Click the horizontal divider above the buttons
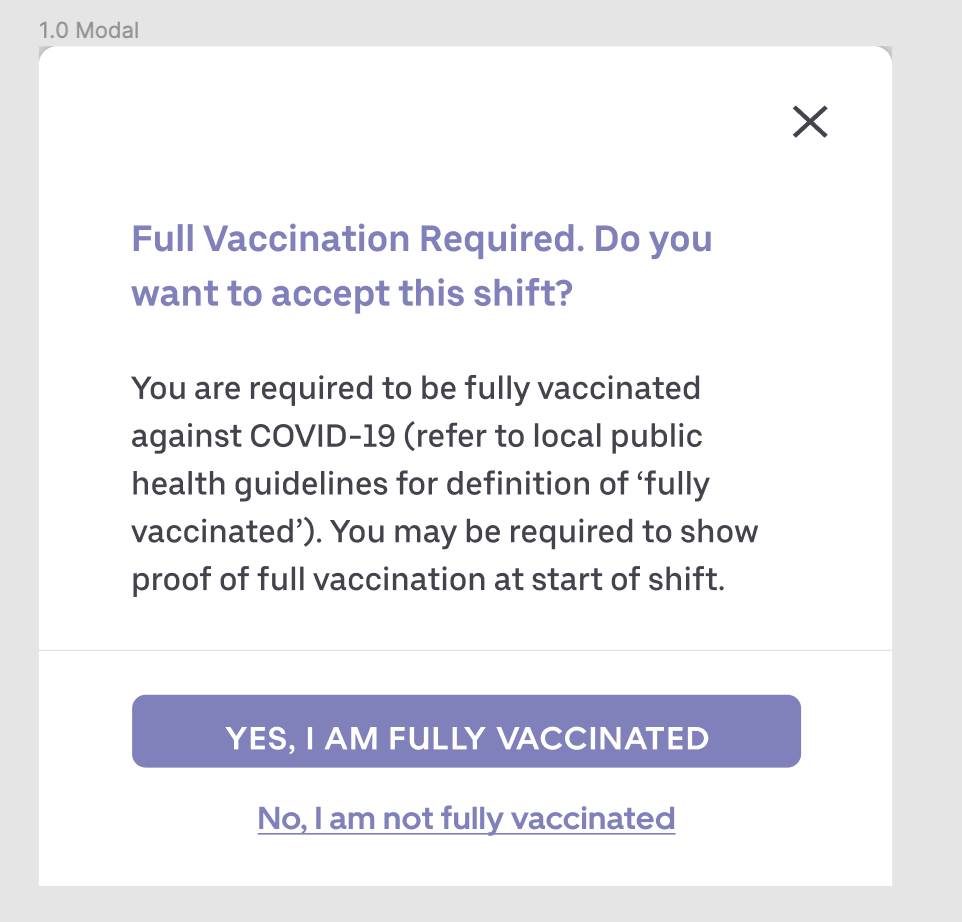Viewport: 962px width, 922px height. coord(465,650)
